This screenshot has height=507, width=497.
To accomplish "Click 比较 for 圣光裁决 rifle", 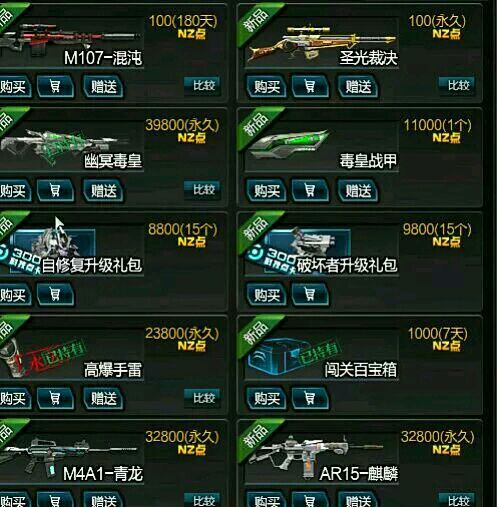I will (x=458, y=86).
